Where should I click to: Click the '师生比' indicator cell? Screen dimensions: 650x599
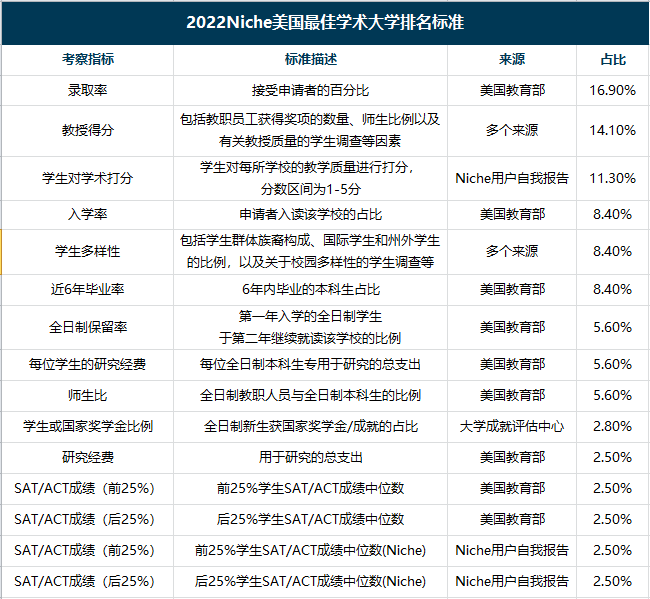click(x=87, y=395)
